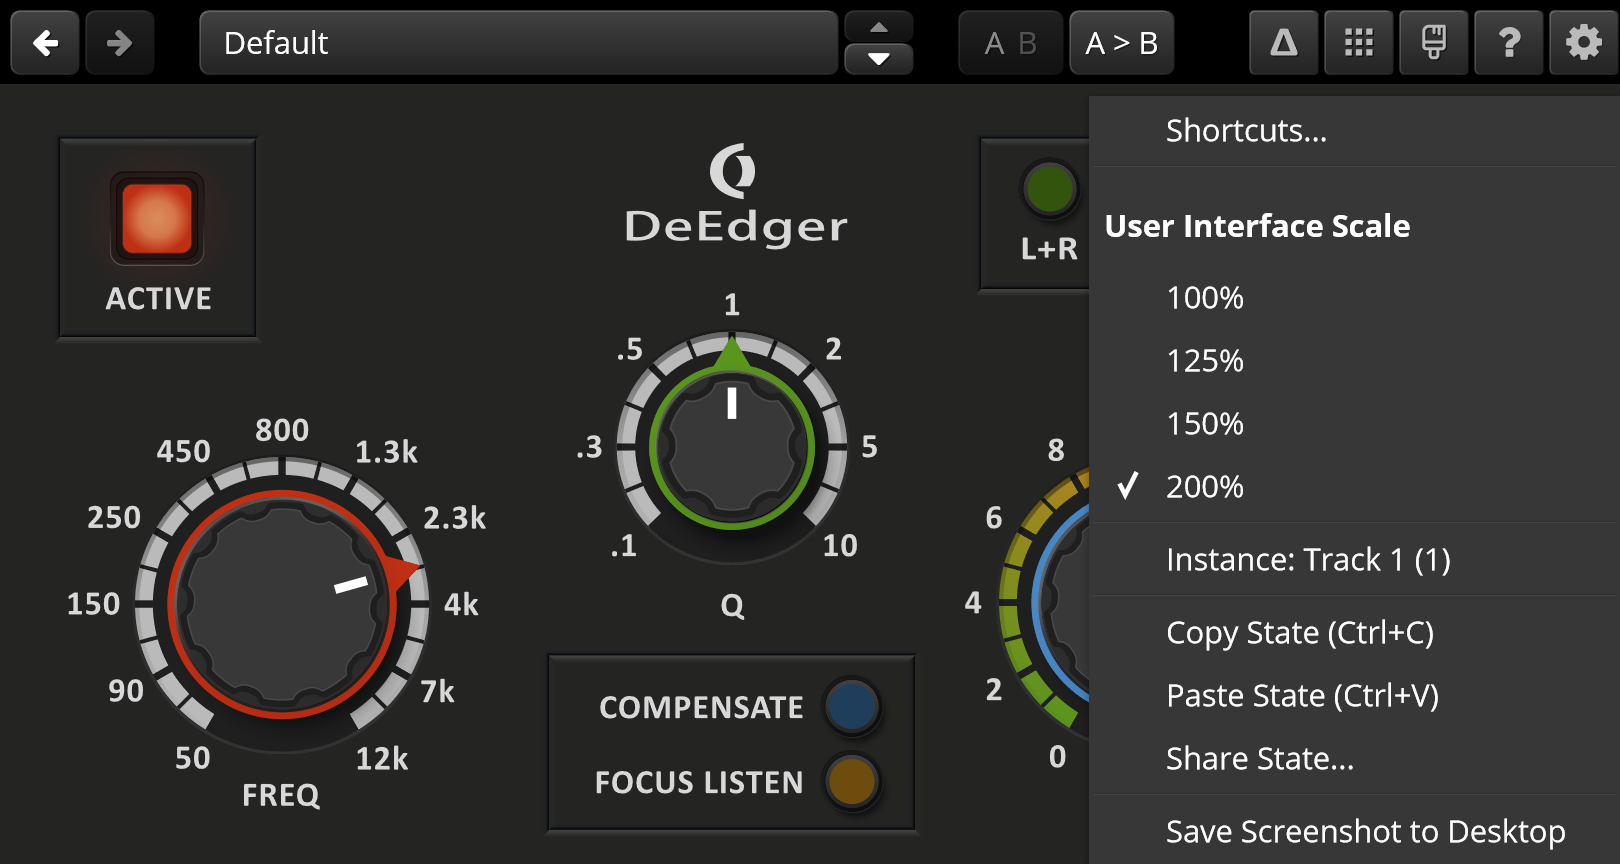Choose Copy State (Ctrl+C)
The width and height of the screenshot is (1620, 864).
[x=1354, y=633]
